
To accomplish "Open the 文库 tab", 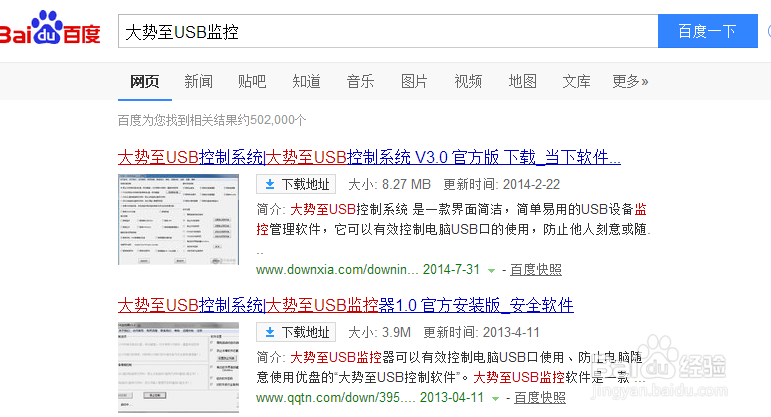I will click(x=576, y=81).
